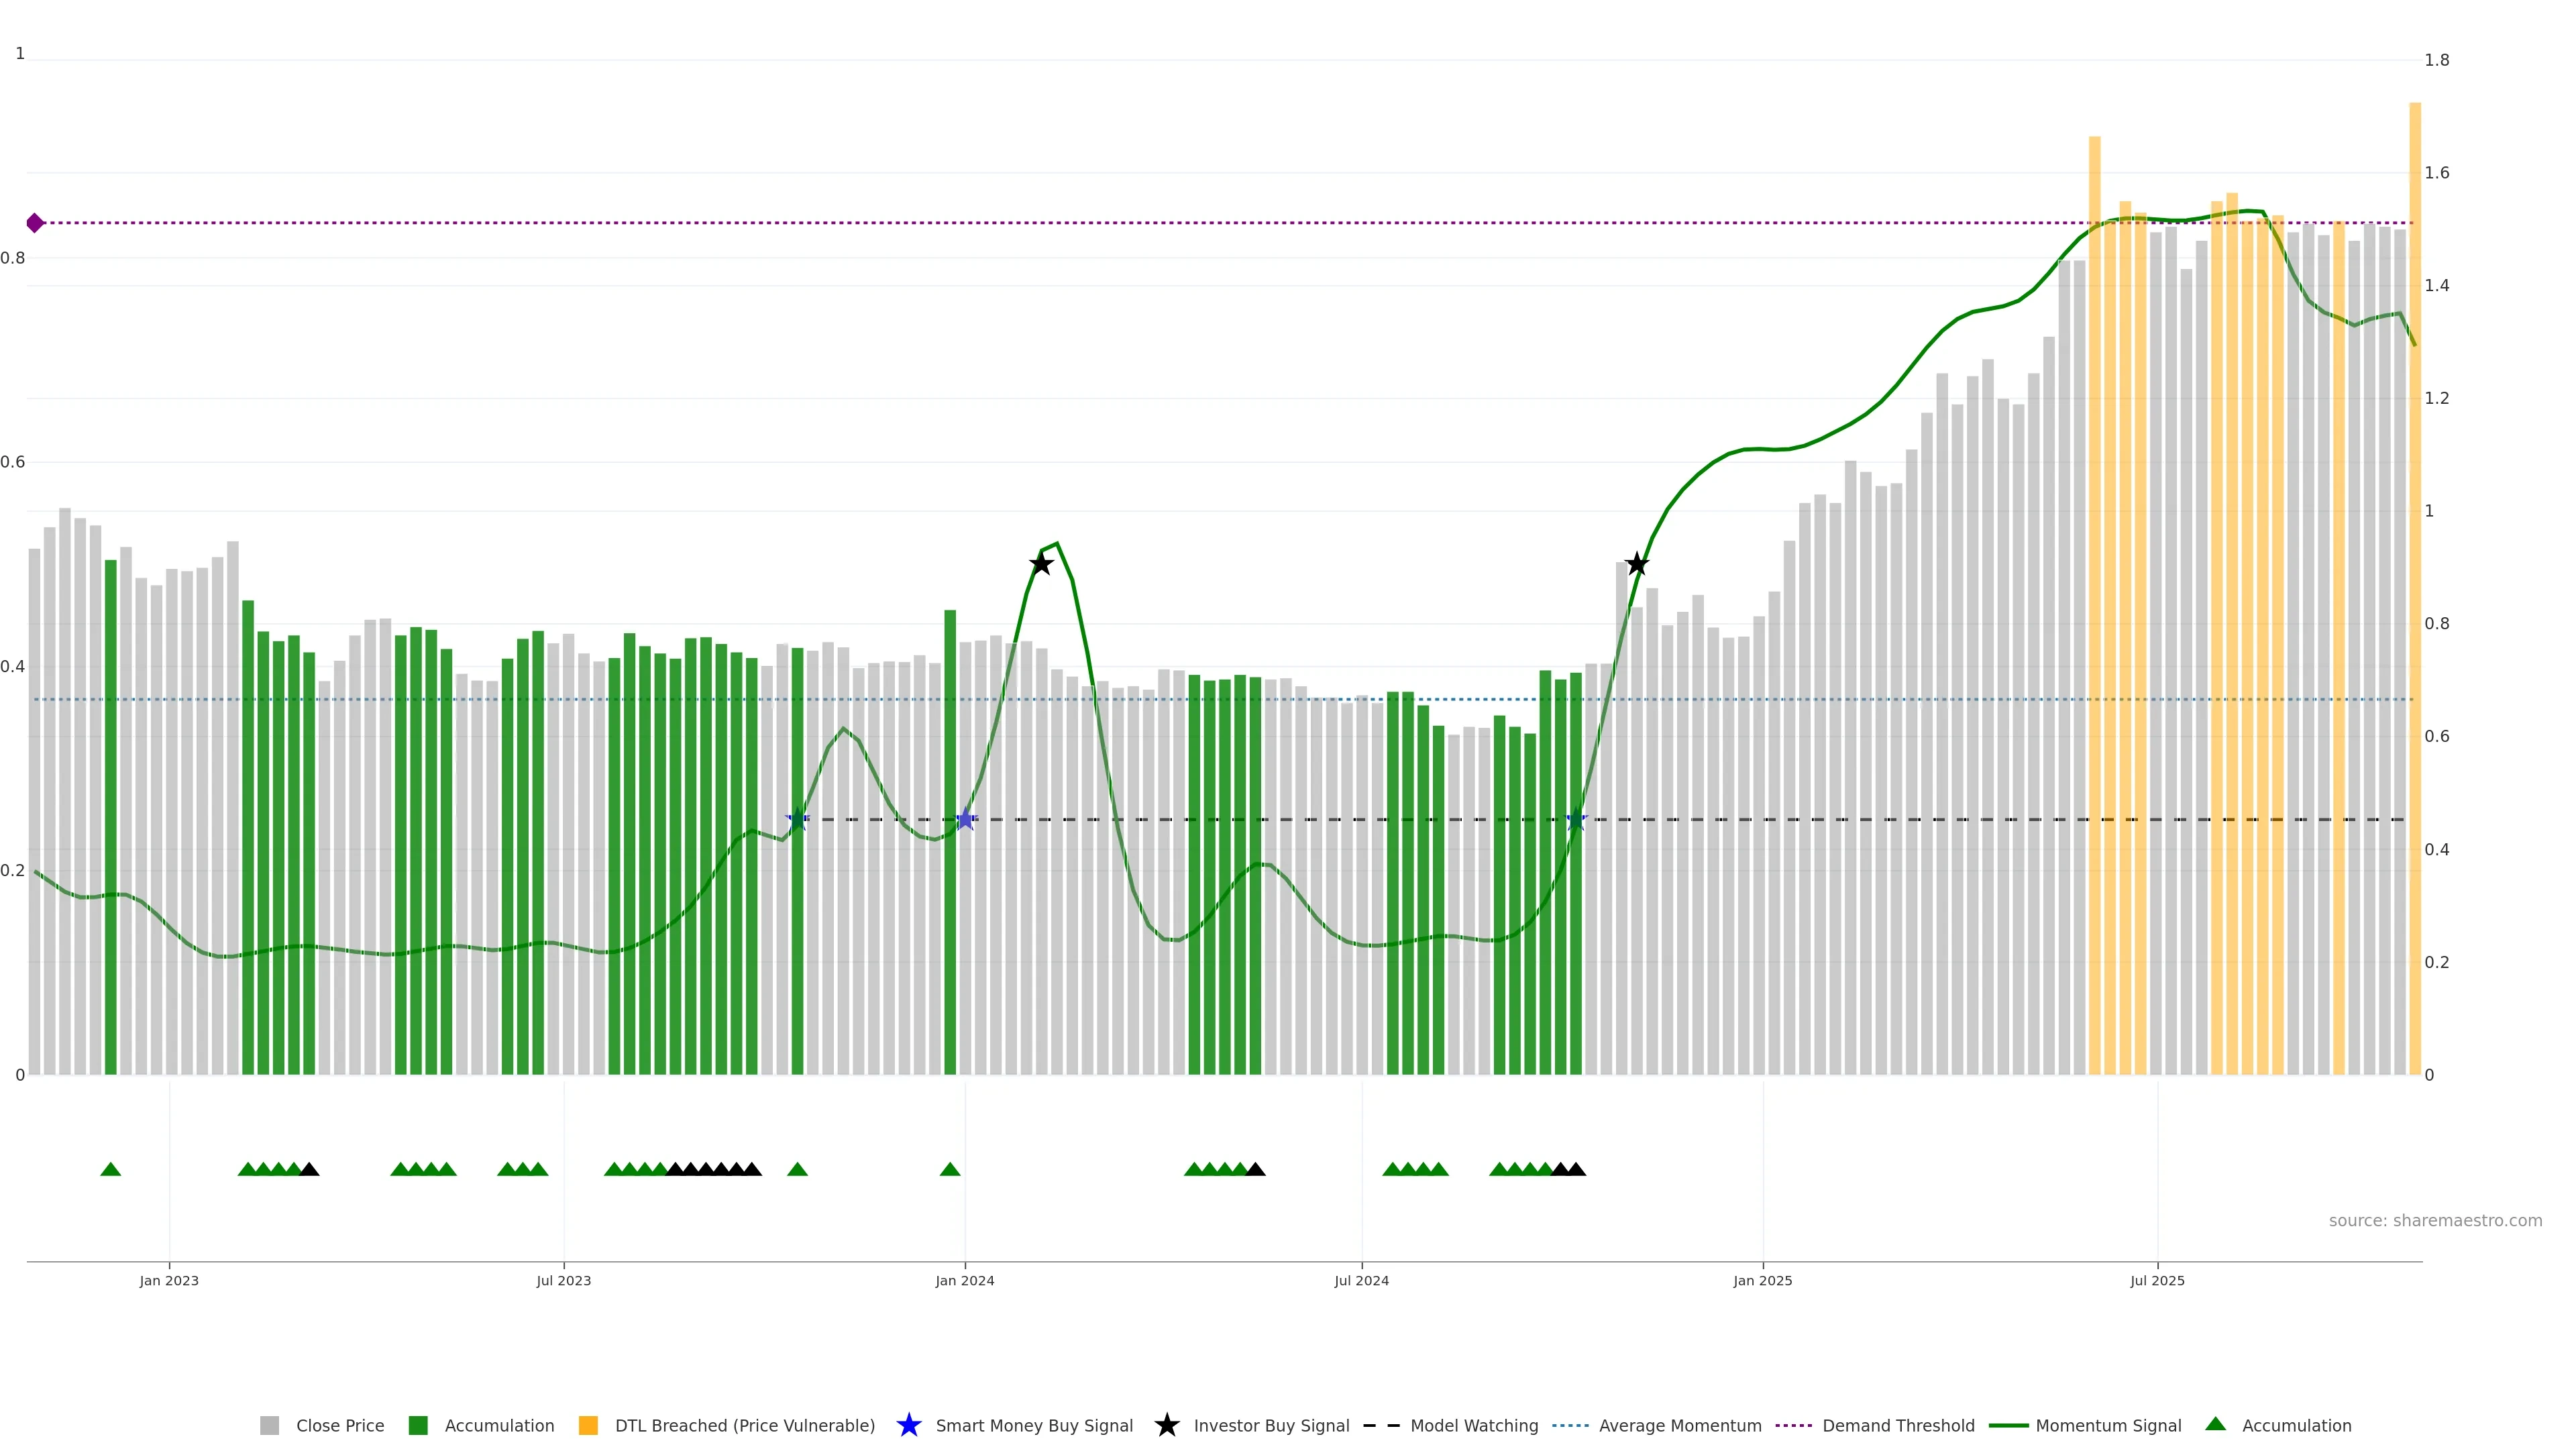Click the blue star icon in the legend
The image size is (2576, 1449).
(x=908, y=1425)
